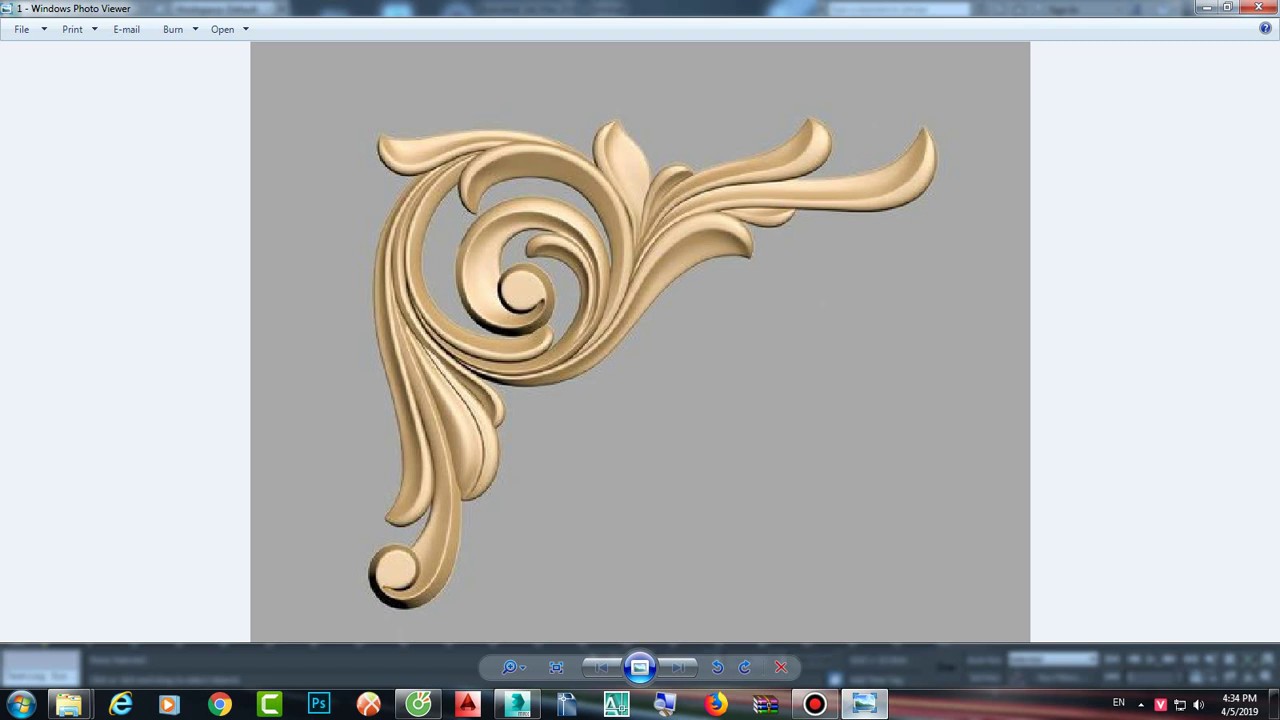Viewport: 1280px width, 720px height.
Task: Launch Internet Explorer from taskbar
Action: coord(120,704)
